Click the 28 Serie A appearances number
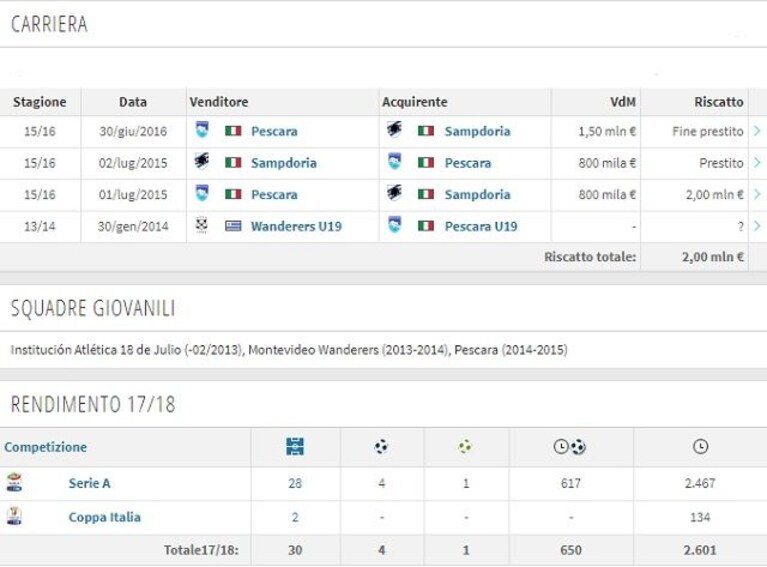 pyautogui.click(x=295, y=483)
